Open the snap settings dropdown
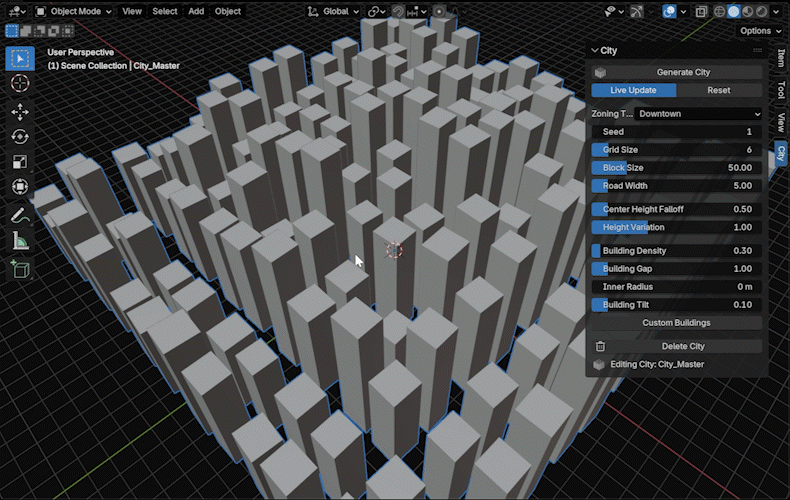Screen dimensions: 790x500 click(x=417, y=11)
